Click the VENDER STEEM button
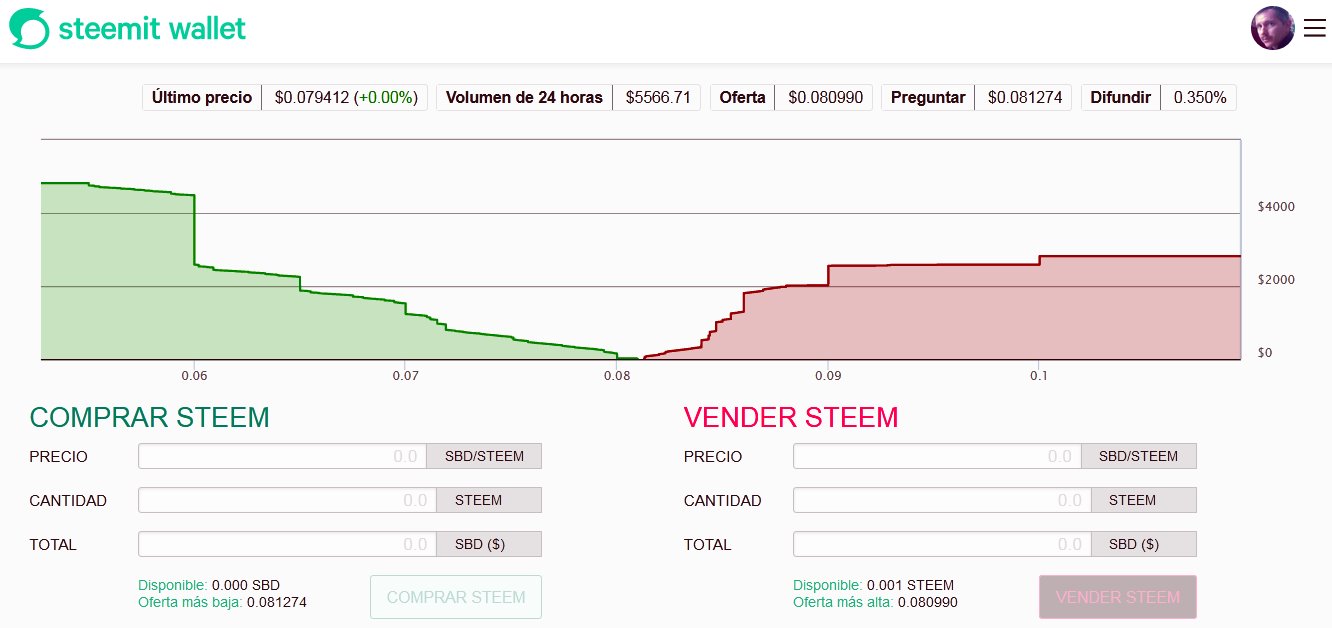The image size is (1332, 628). [1118, 597]
